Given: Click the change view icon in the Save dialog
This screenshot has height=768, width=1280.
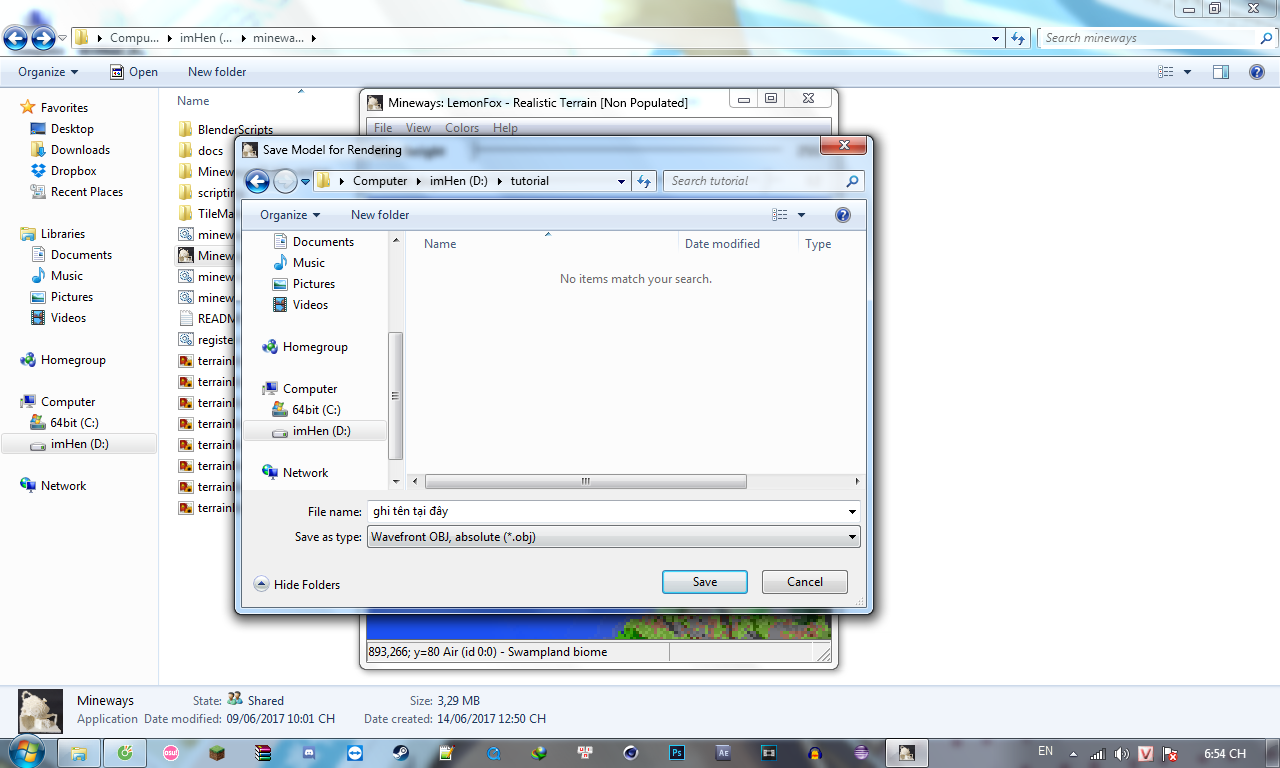Looking at the screenshot, I should coord(780,215).
